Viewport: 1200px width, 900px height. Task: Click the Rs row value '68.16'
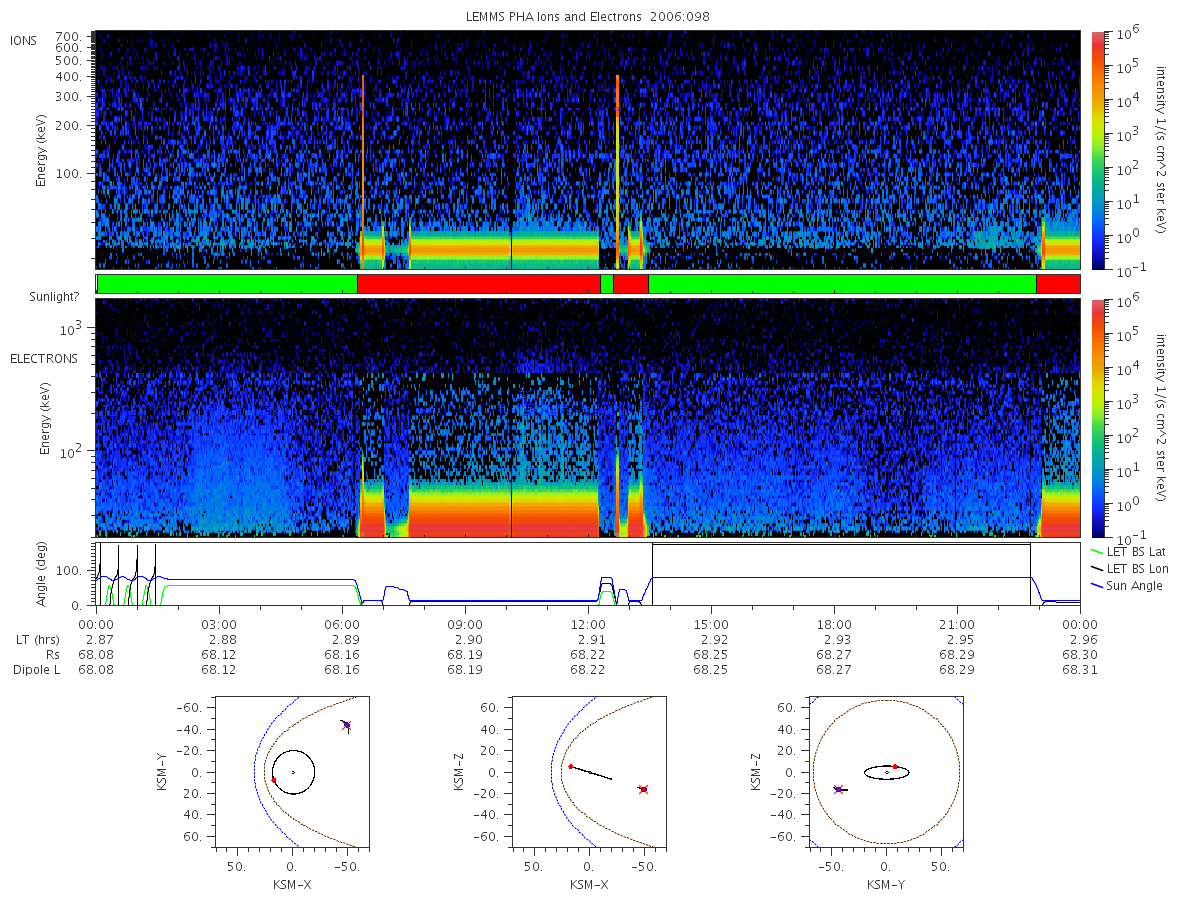pos(342,654)
